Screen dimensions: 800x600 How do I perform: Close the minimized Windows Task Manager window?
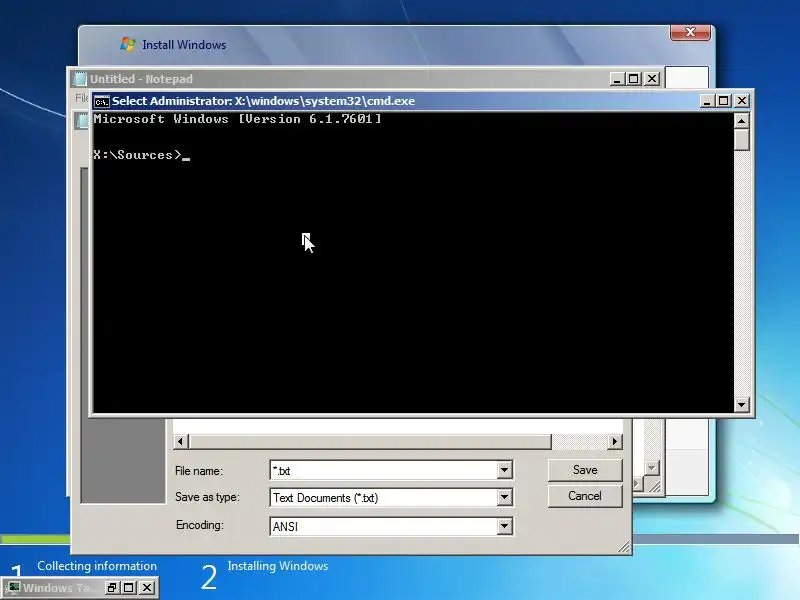[x=147, y=588]
